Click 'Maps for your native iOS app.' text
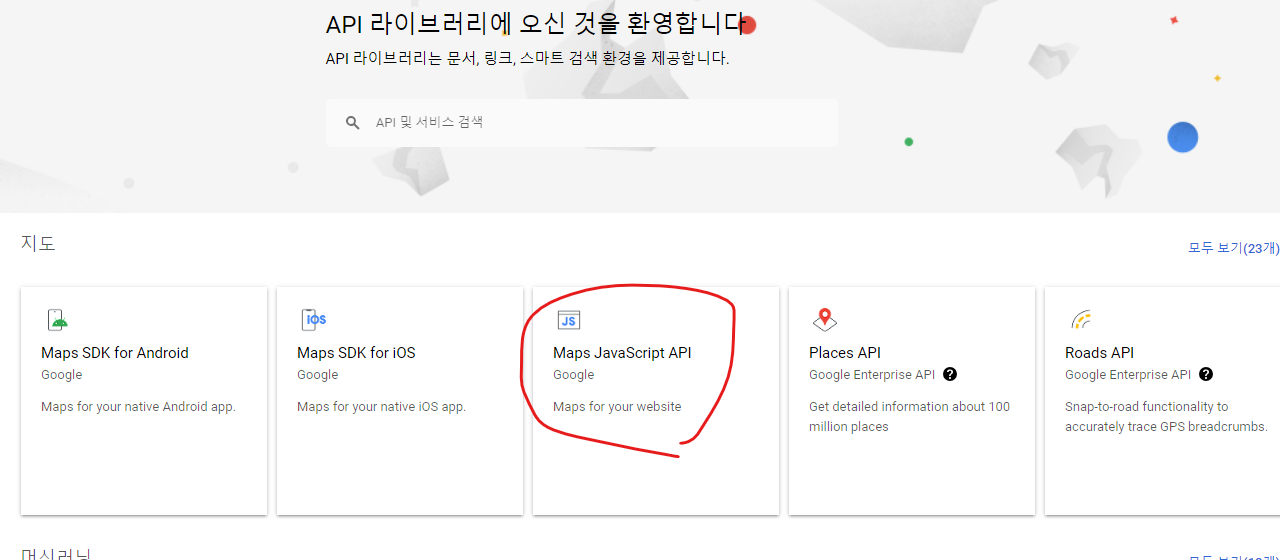This screenshot has width=1280, height=560. pyautogui.click(x=381, y=407)
